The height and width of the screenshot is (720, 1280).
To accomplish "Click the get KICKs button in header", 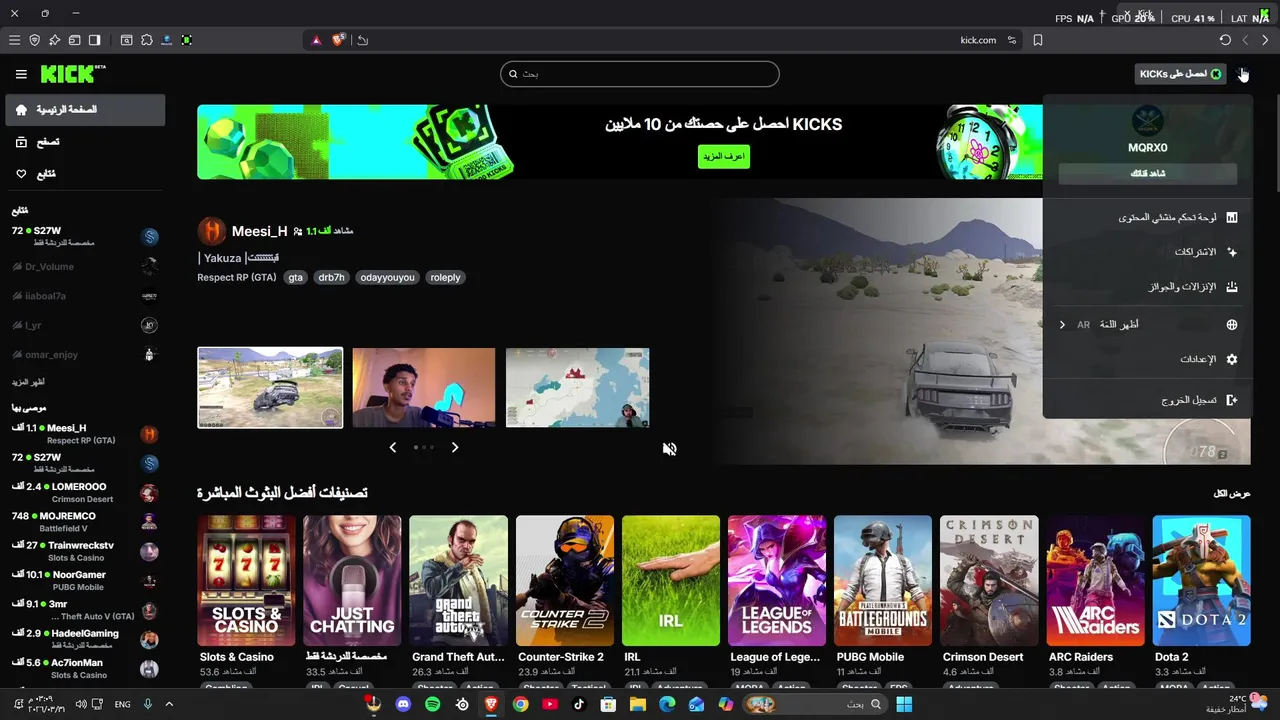I will 1182,74.
